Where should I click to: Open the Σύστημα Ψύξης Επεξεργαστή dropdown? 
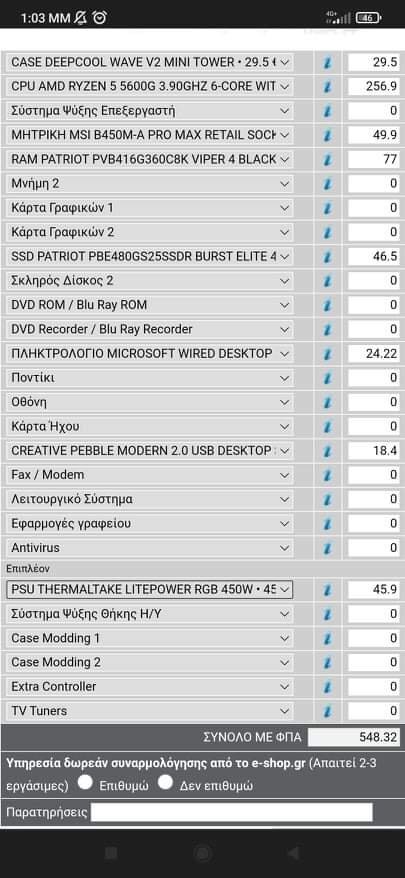point(150,111)
